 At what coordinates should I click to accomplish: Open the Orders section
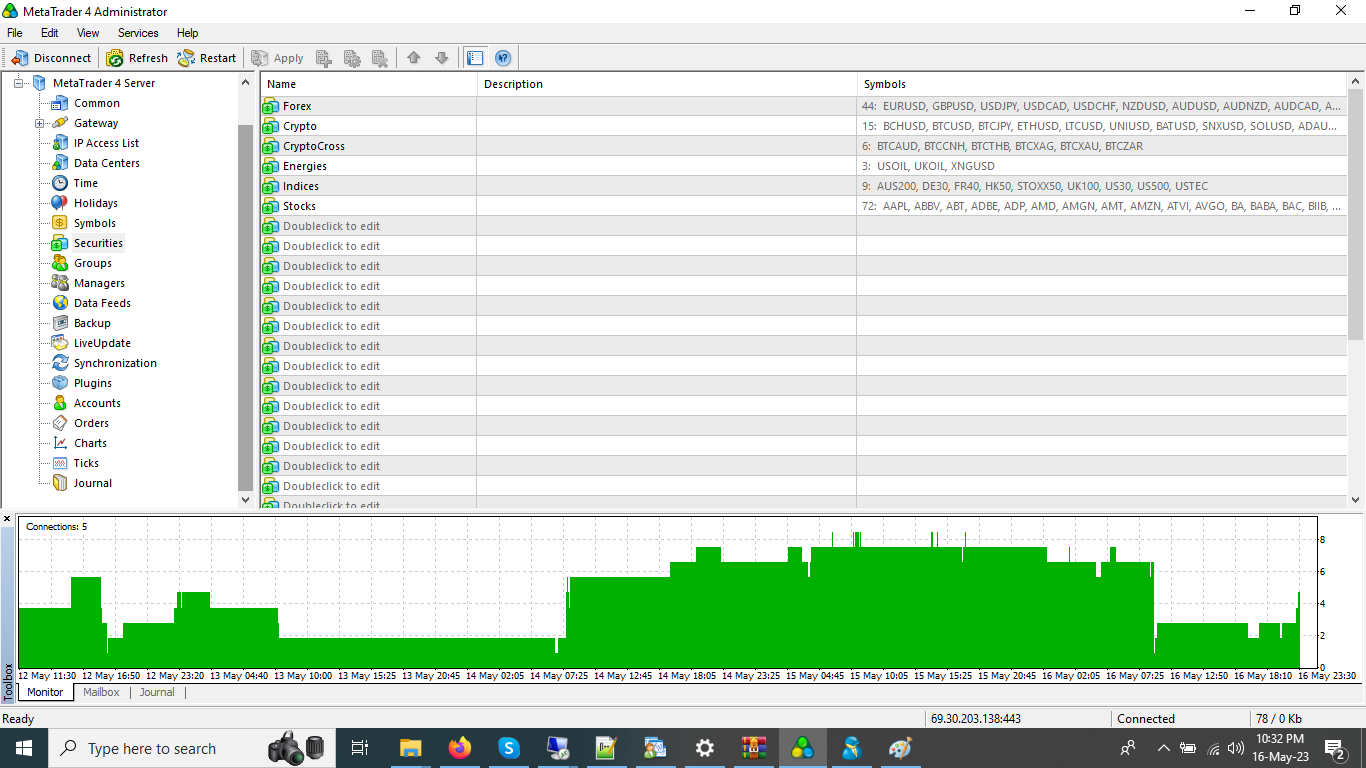click(91, 423)
